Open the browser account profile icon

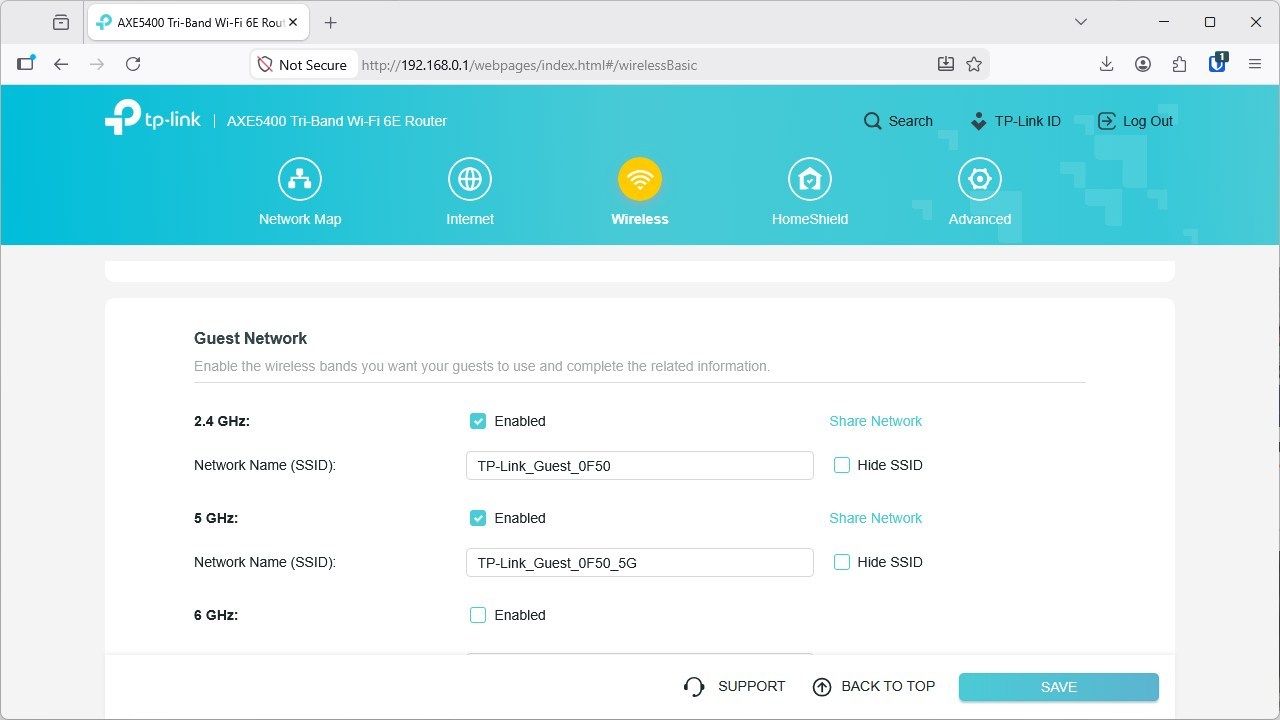click(1143, 64)
